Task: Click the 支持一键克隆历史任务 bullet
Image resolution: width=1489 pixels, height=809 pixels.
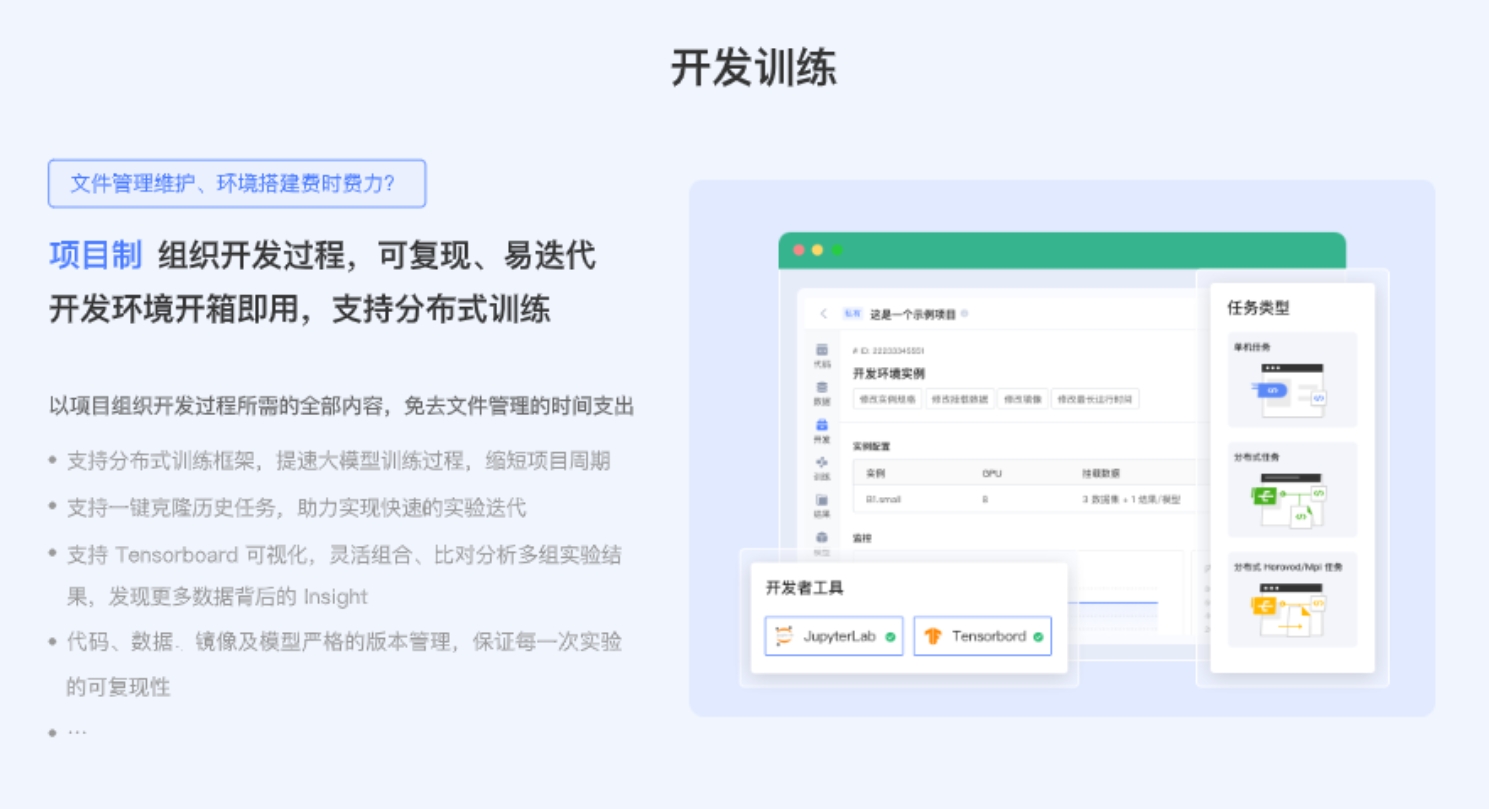Action: (296, 507)
